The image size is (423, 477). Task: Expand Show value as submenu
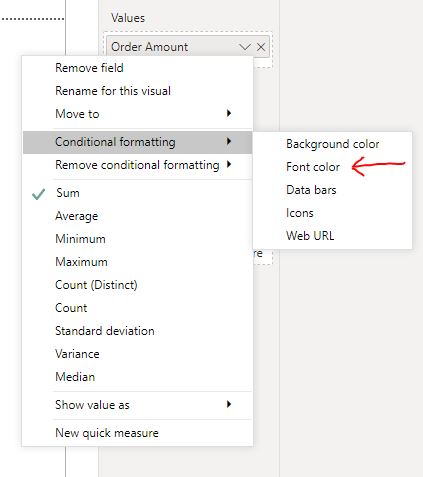[x=137, y=405]
